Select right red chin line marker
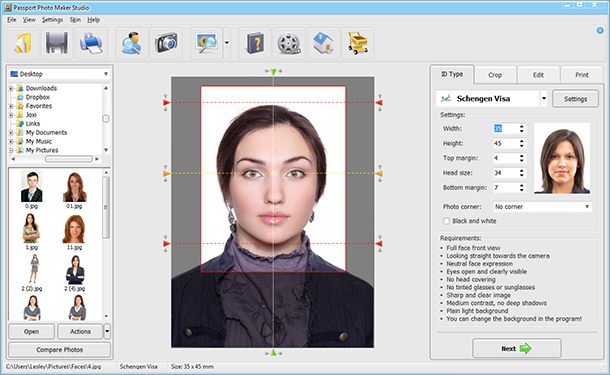The image size is (610, 375). tap(379, 244)
